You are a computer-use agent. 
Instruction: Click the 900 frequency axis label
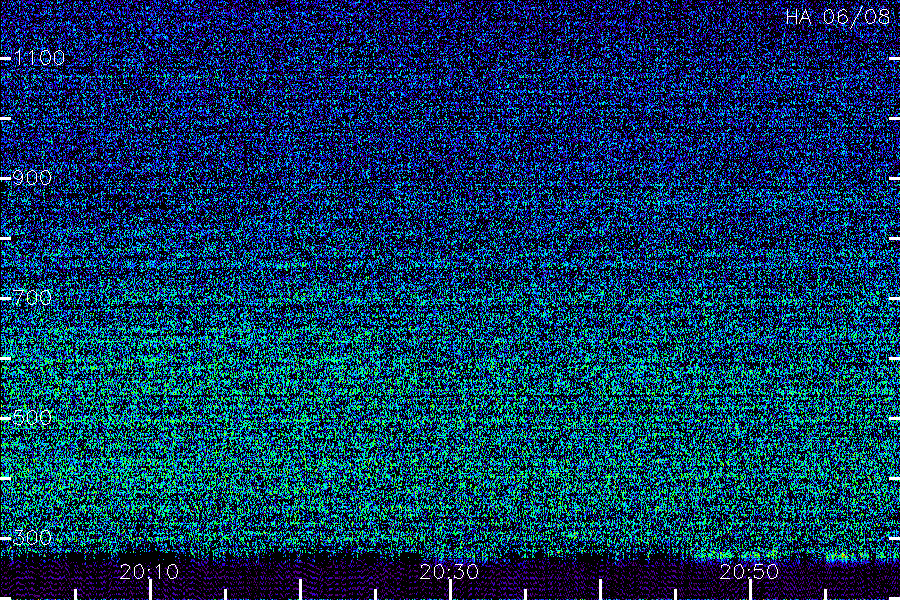click(32, 178)
